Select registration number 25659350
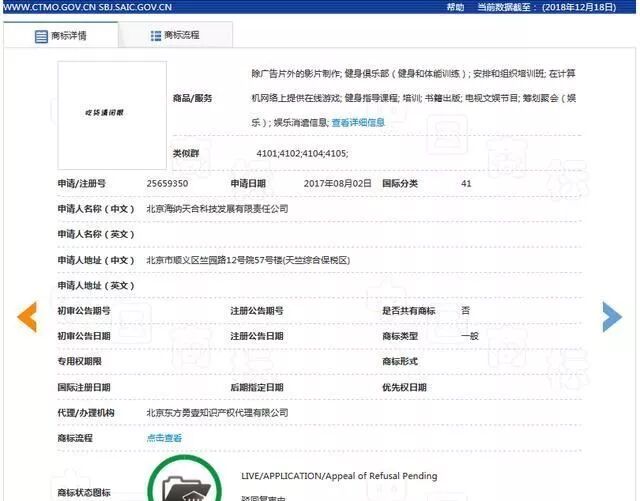 (x=167, y=183)
